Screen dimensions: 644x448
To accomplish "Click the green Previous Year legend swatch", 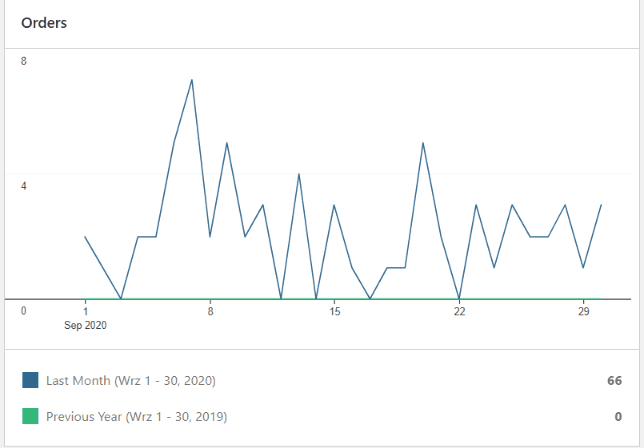I will 30,415.
